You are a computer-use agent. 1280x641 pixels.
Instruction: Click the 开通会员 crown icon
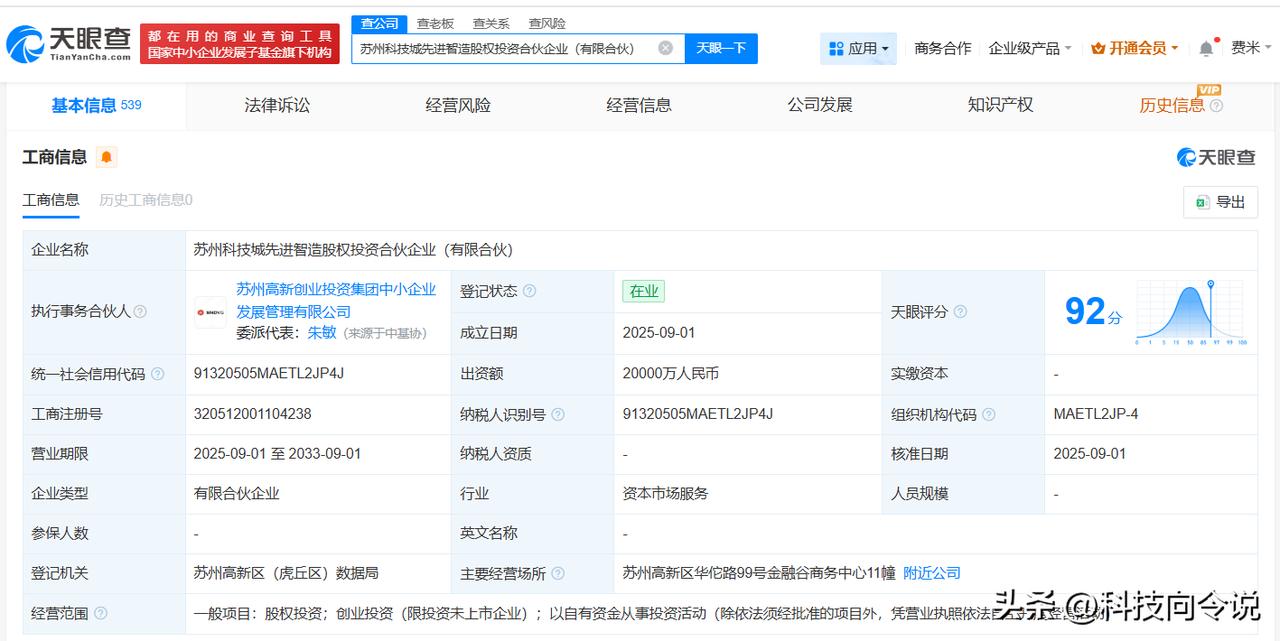pyautogui.click(x=1098, y=48)
